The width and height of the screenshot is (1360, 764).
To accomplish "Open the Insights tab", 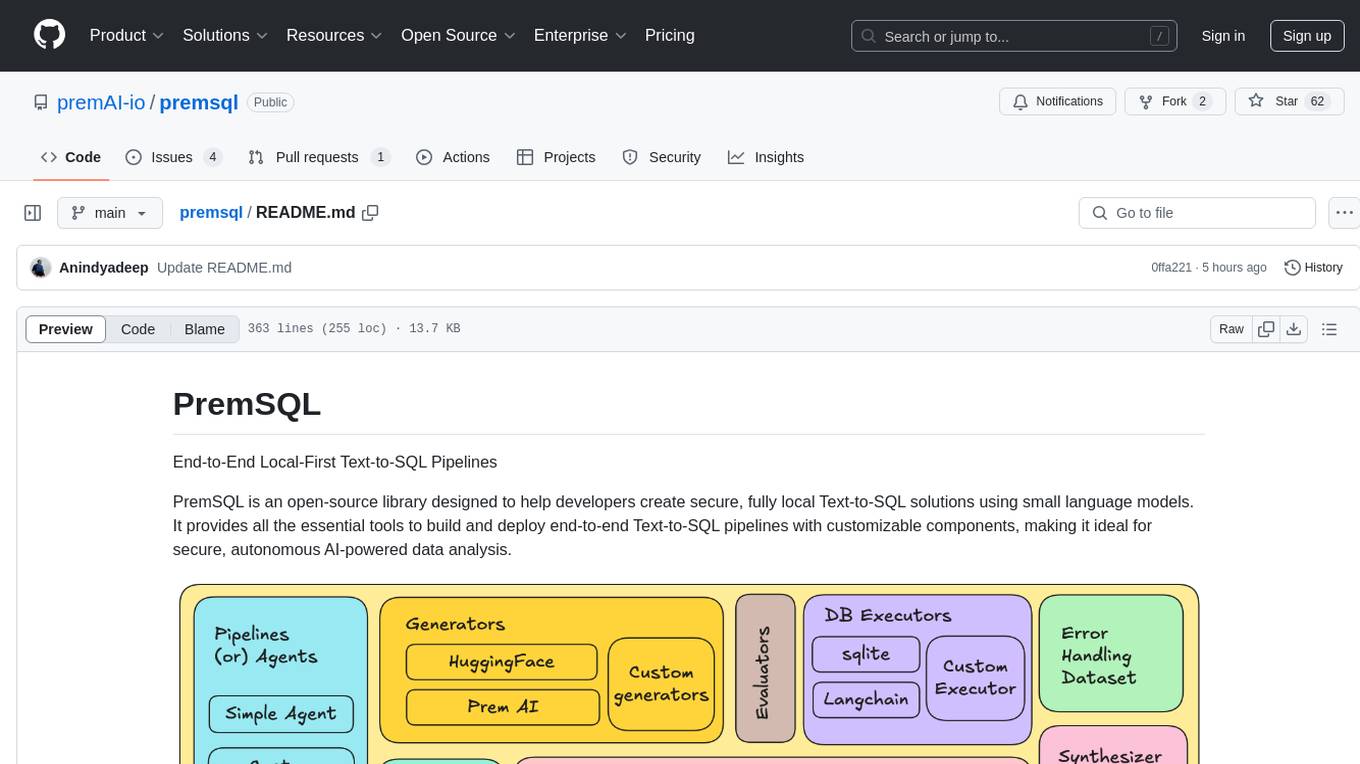I will pyautogui.click(x=766, y=157).
